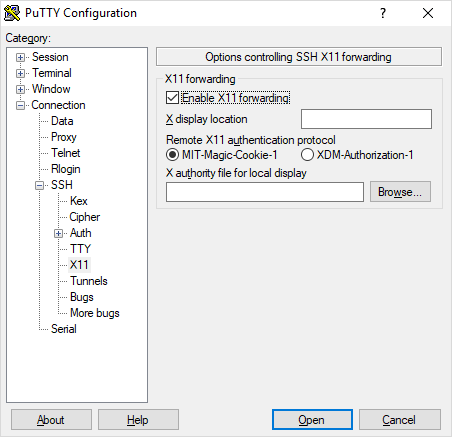Expand the Session tree node
This screenshot has height=437, width=452.
(20, 57)
